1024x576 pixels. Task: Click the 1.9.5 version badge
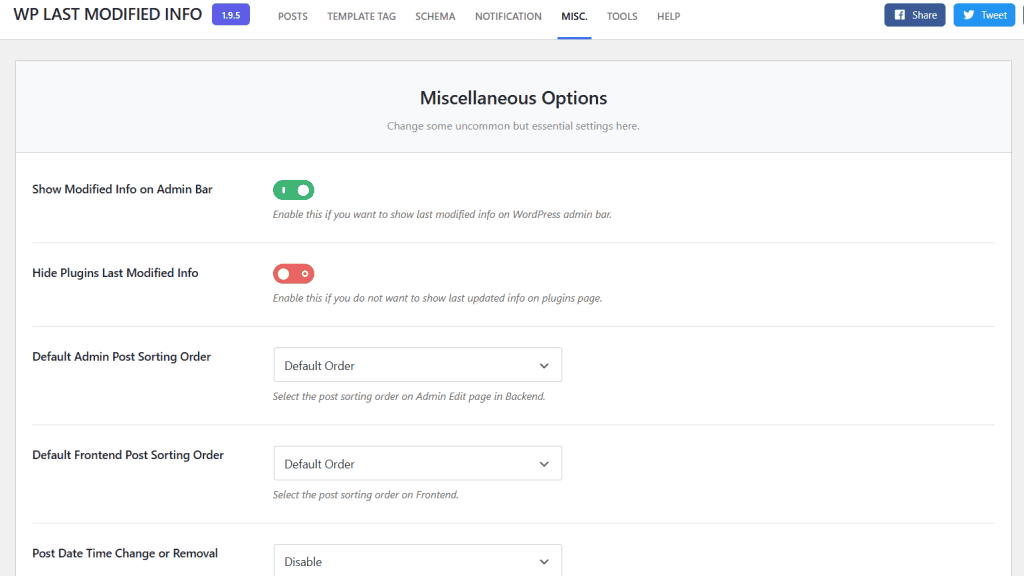(x=231, y=15)
